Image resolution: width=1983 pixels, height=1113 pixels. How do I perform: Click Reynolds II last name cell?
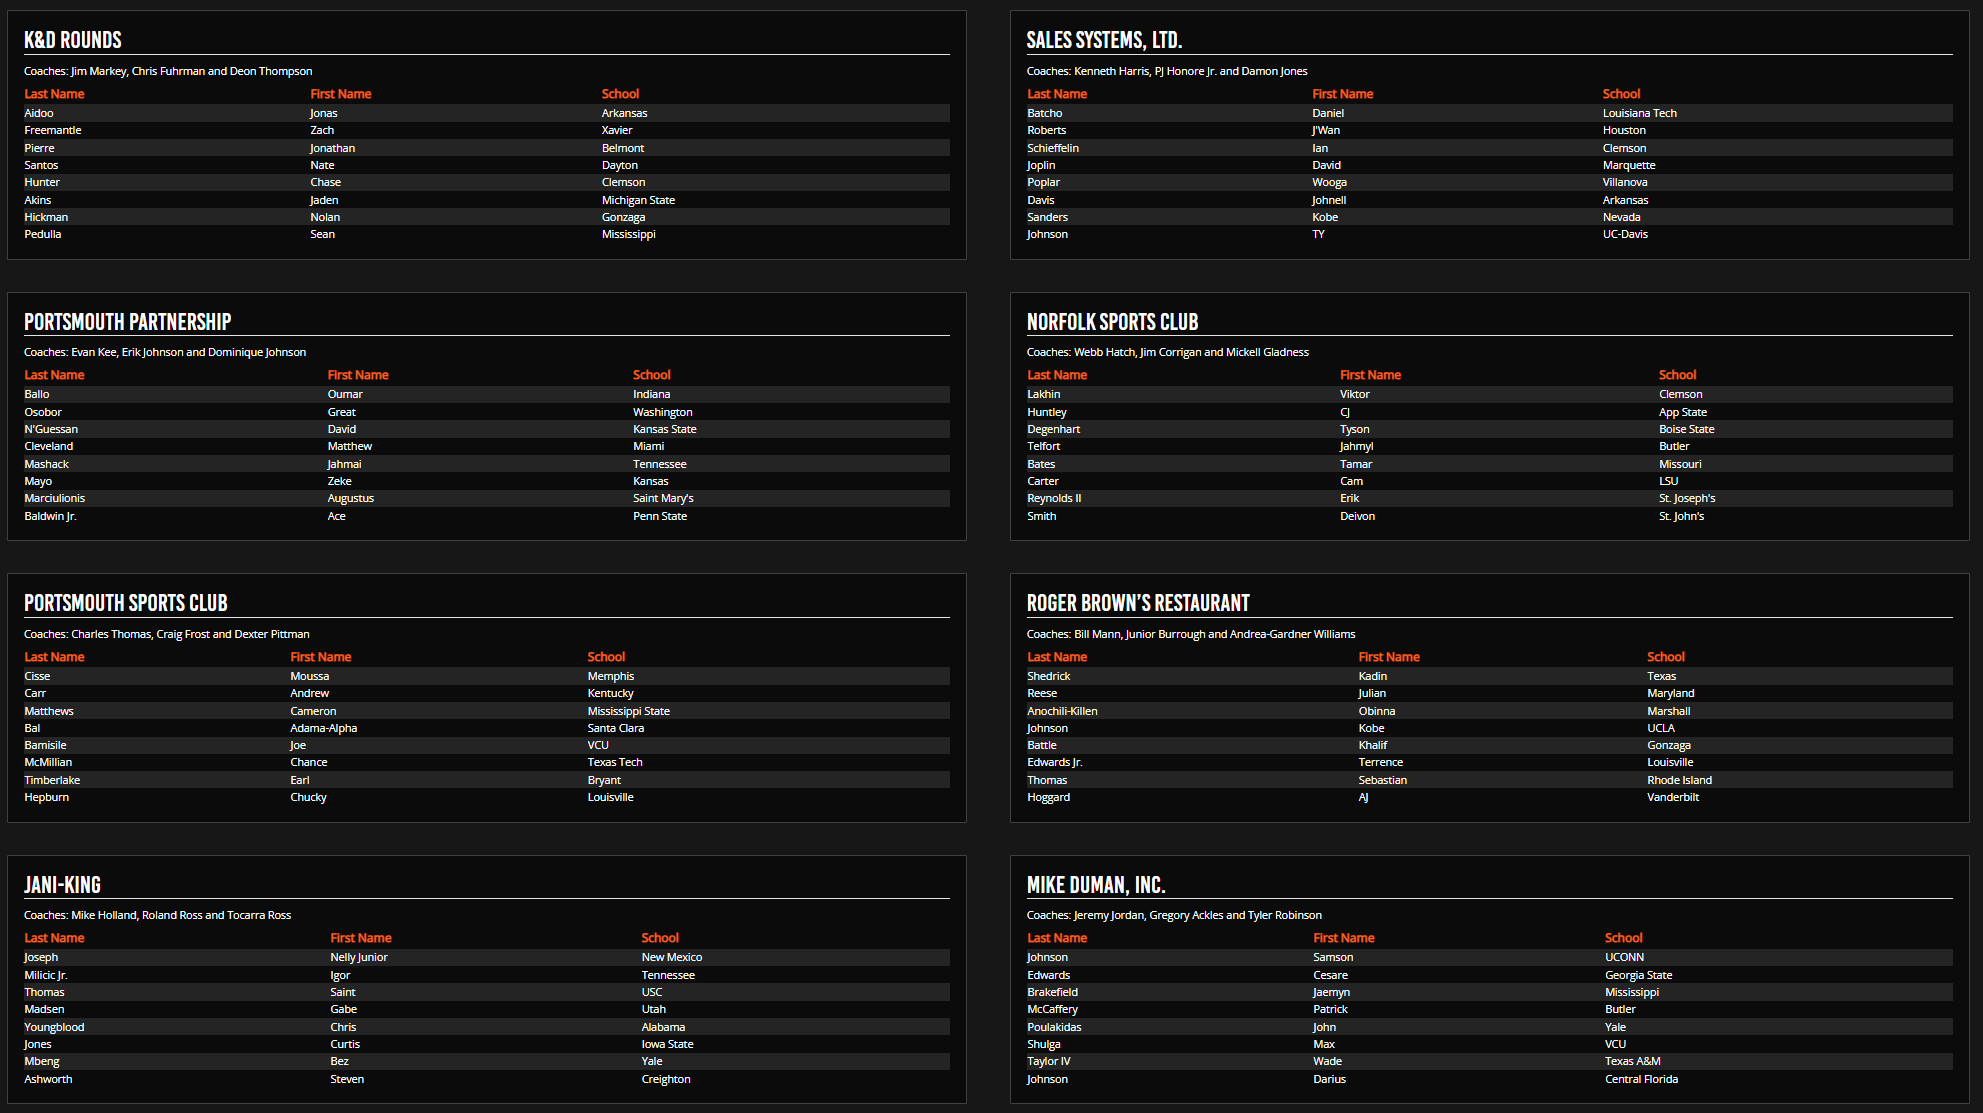[1054, 498]
